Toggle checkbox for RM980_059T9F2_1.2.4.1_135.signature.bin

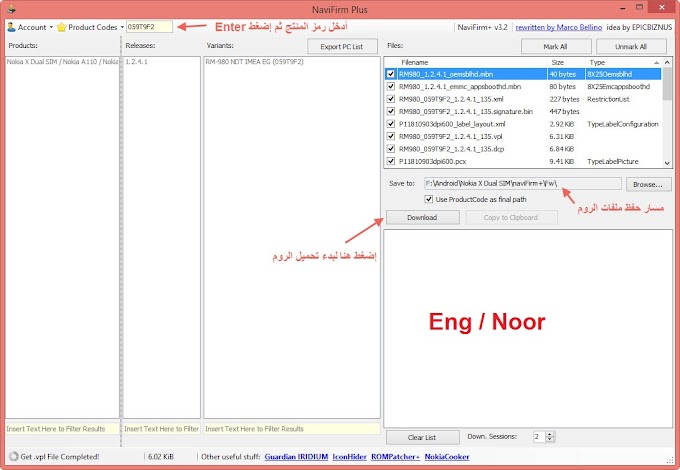click(x=391, y=111)
